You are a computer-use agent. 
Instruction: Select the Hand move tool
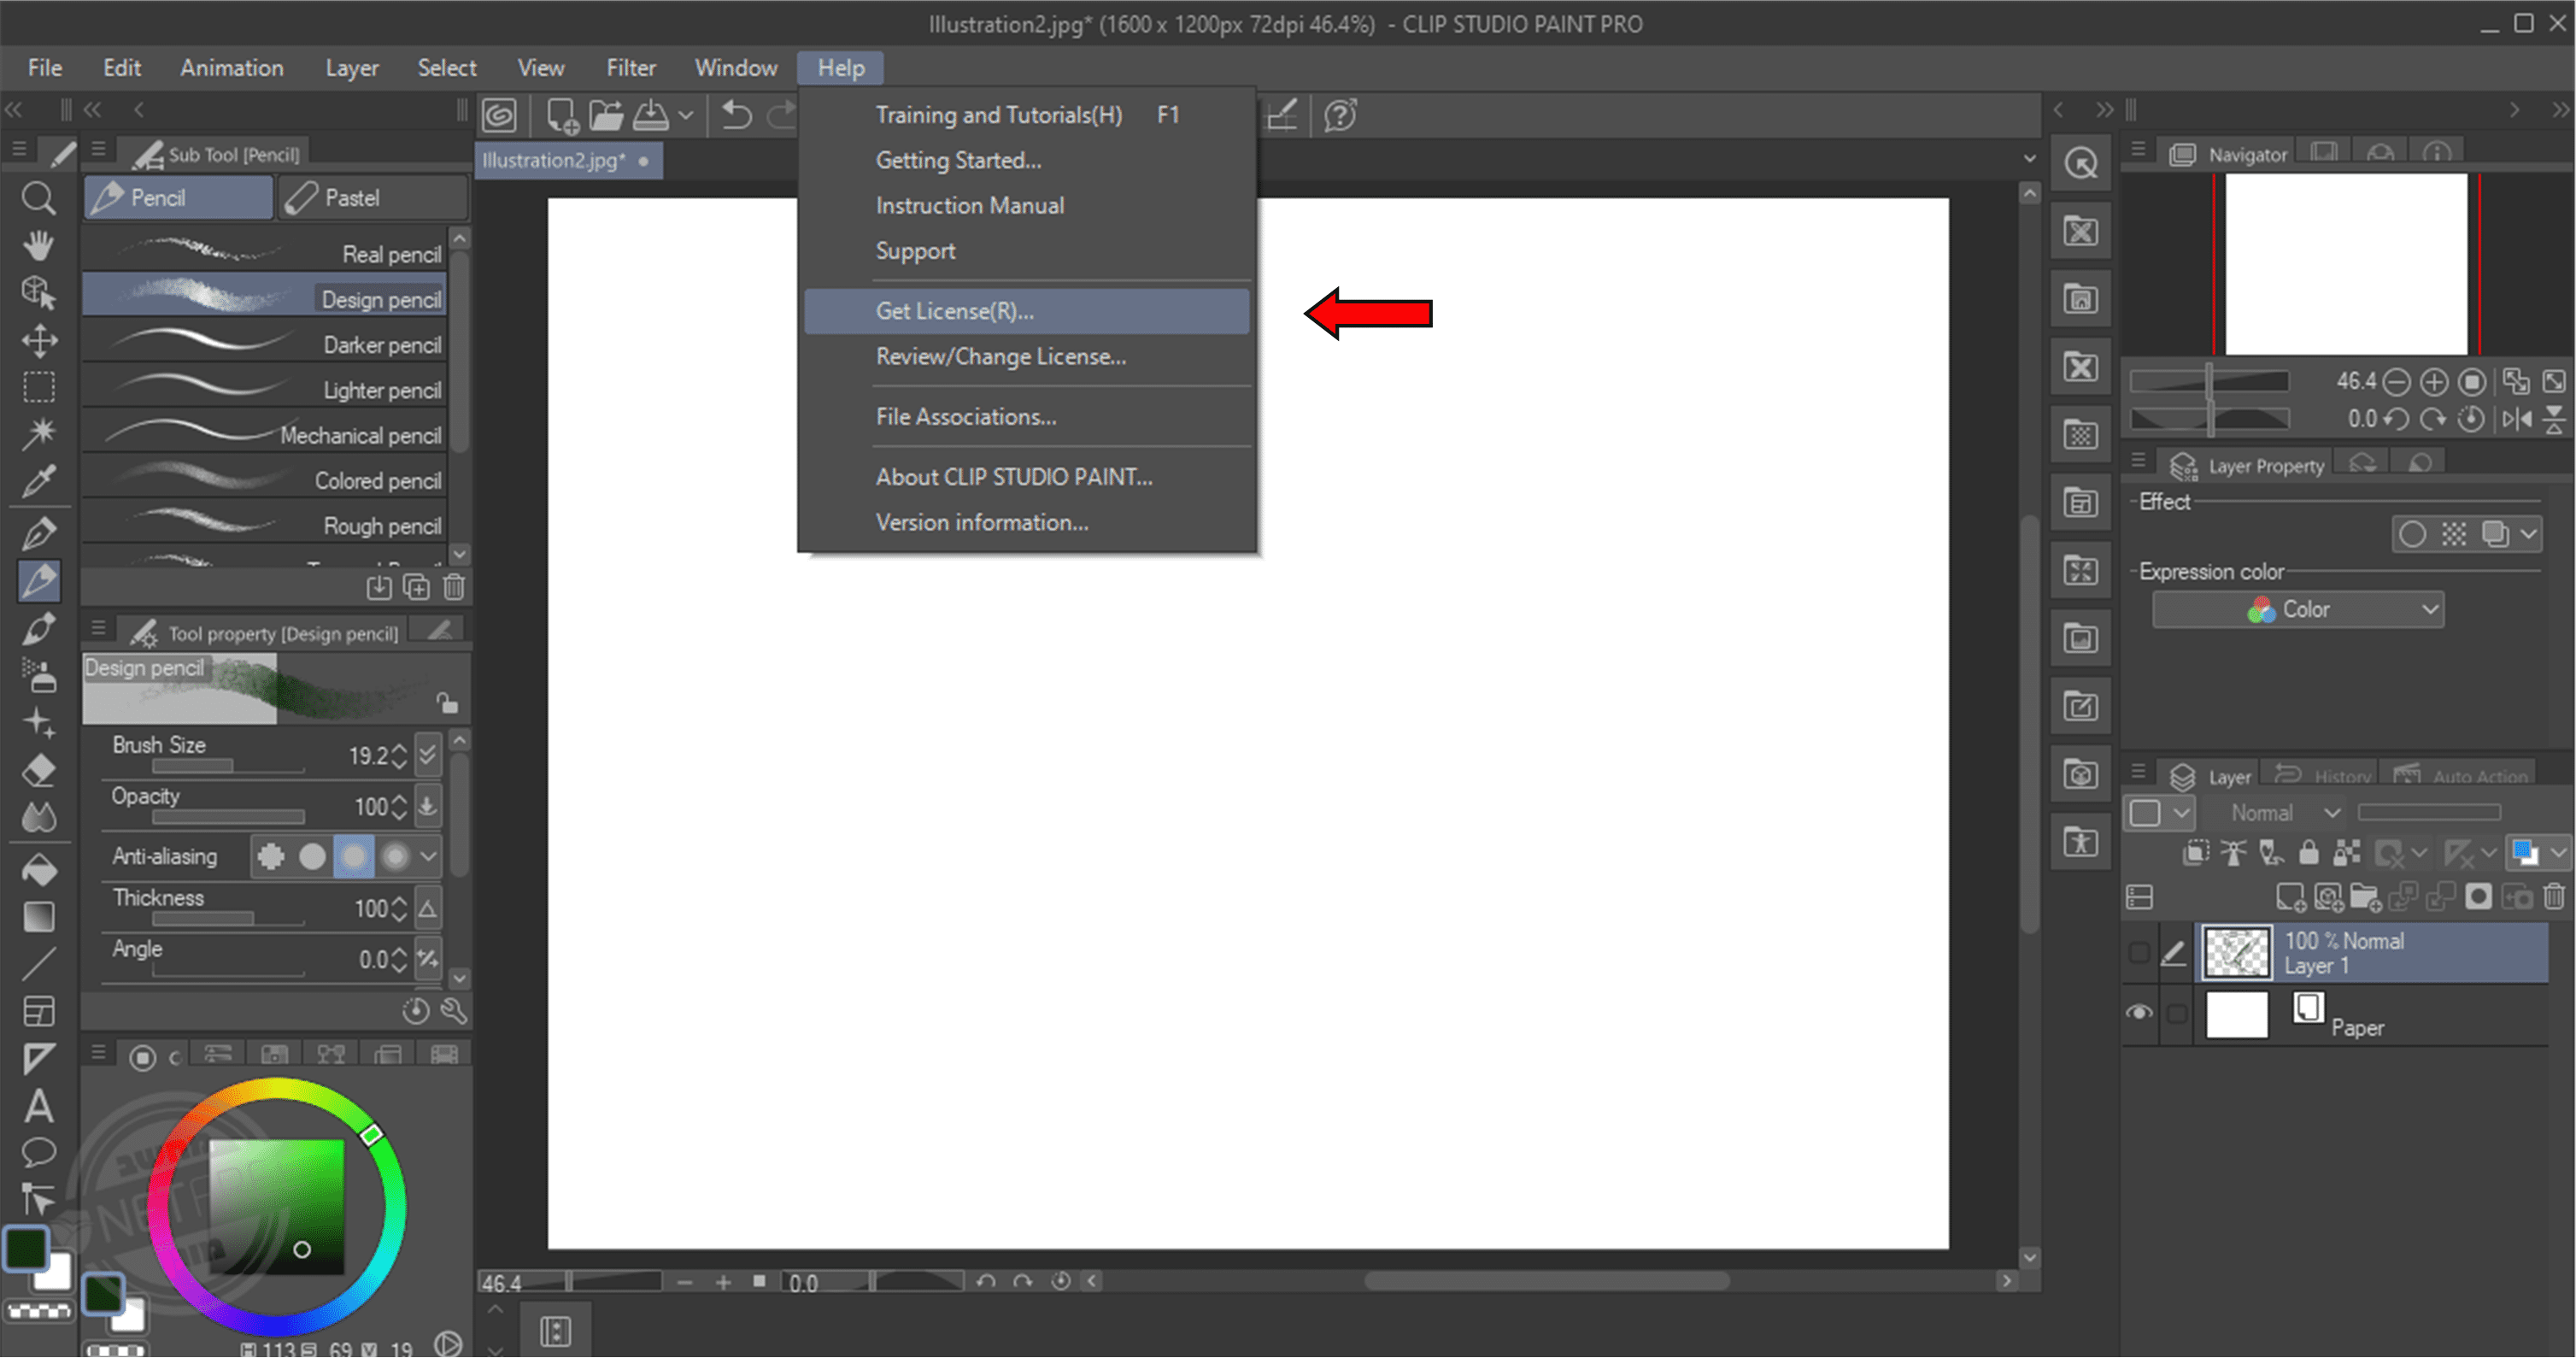[x=38, y=245]
